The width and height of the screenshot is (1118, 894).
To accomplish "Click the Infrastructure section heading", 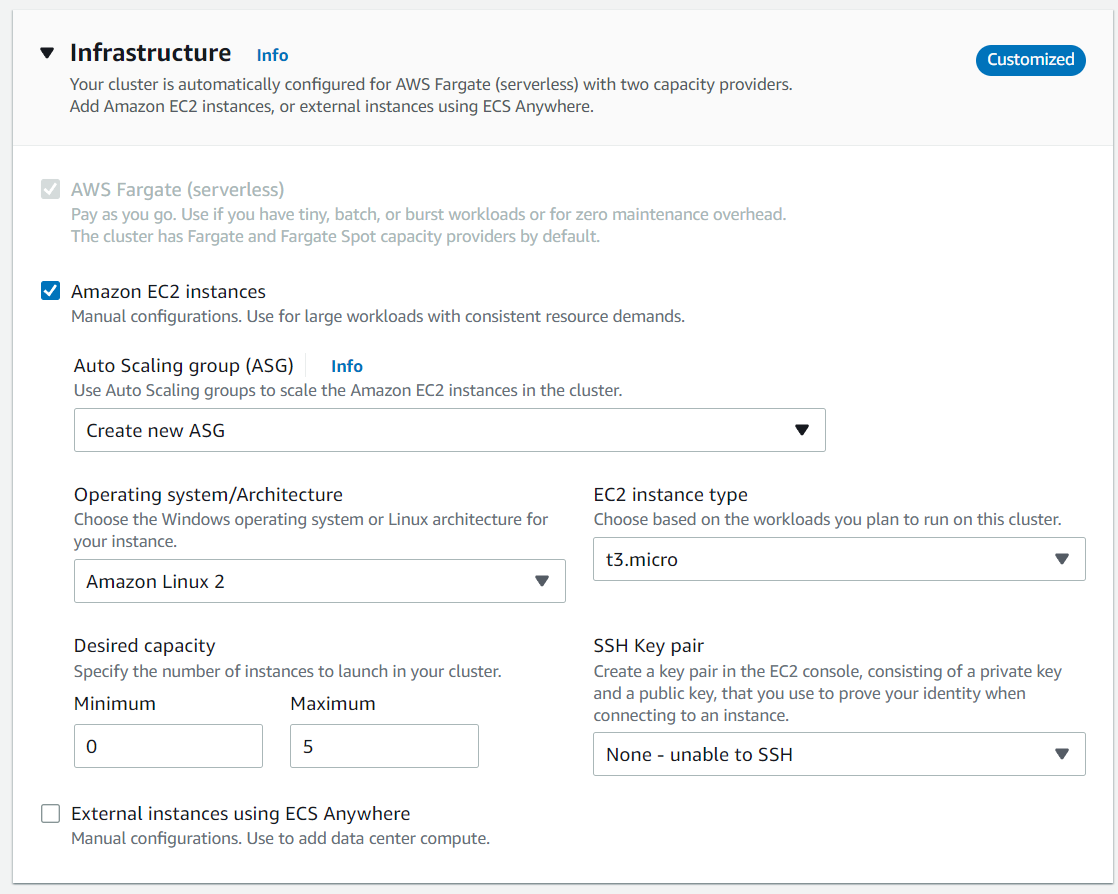I will pyautogui.click(x=150, y=53).
